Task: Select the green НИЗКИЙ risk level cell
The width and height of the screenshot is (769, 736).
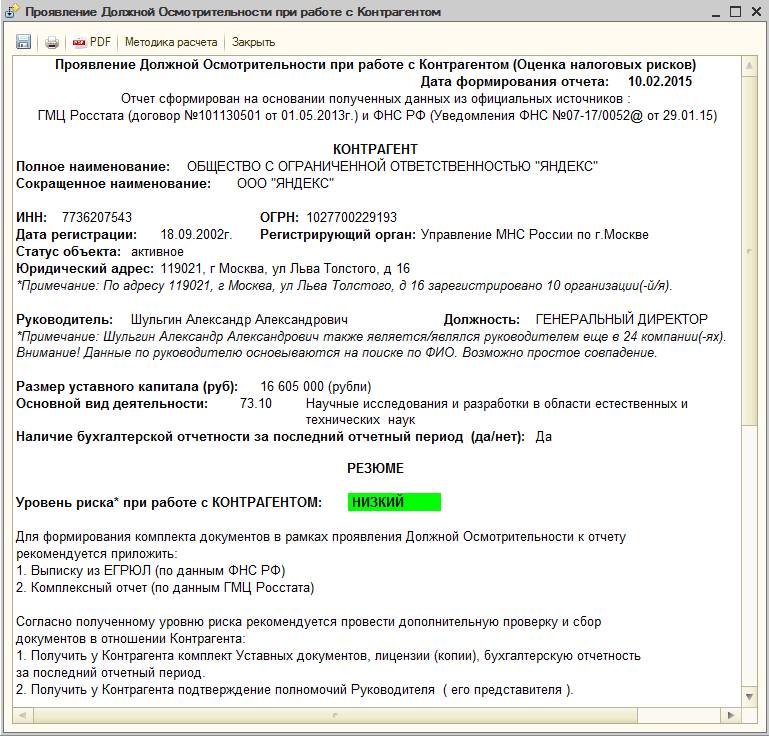Action: [x=394, y=502]
